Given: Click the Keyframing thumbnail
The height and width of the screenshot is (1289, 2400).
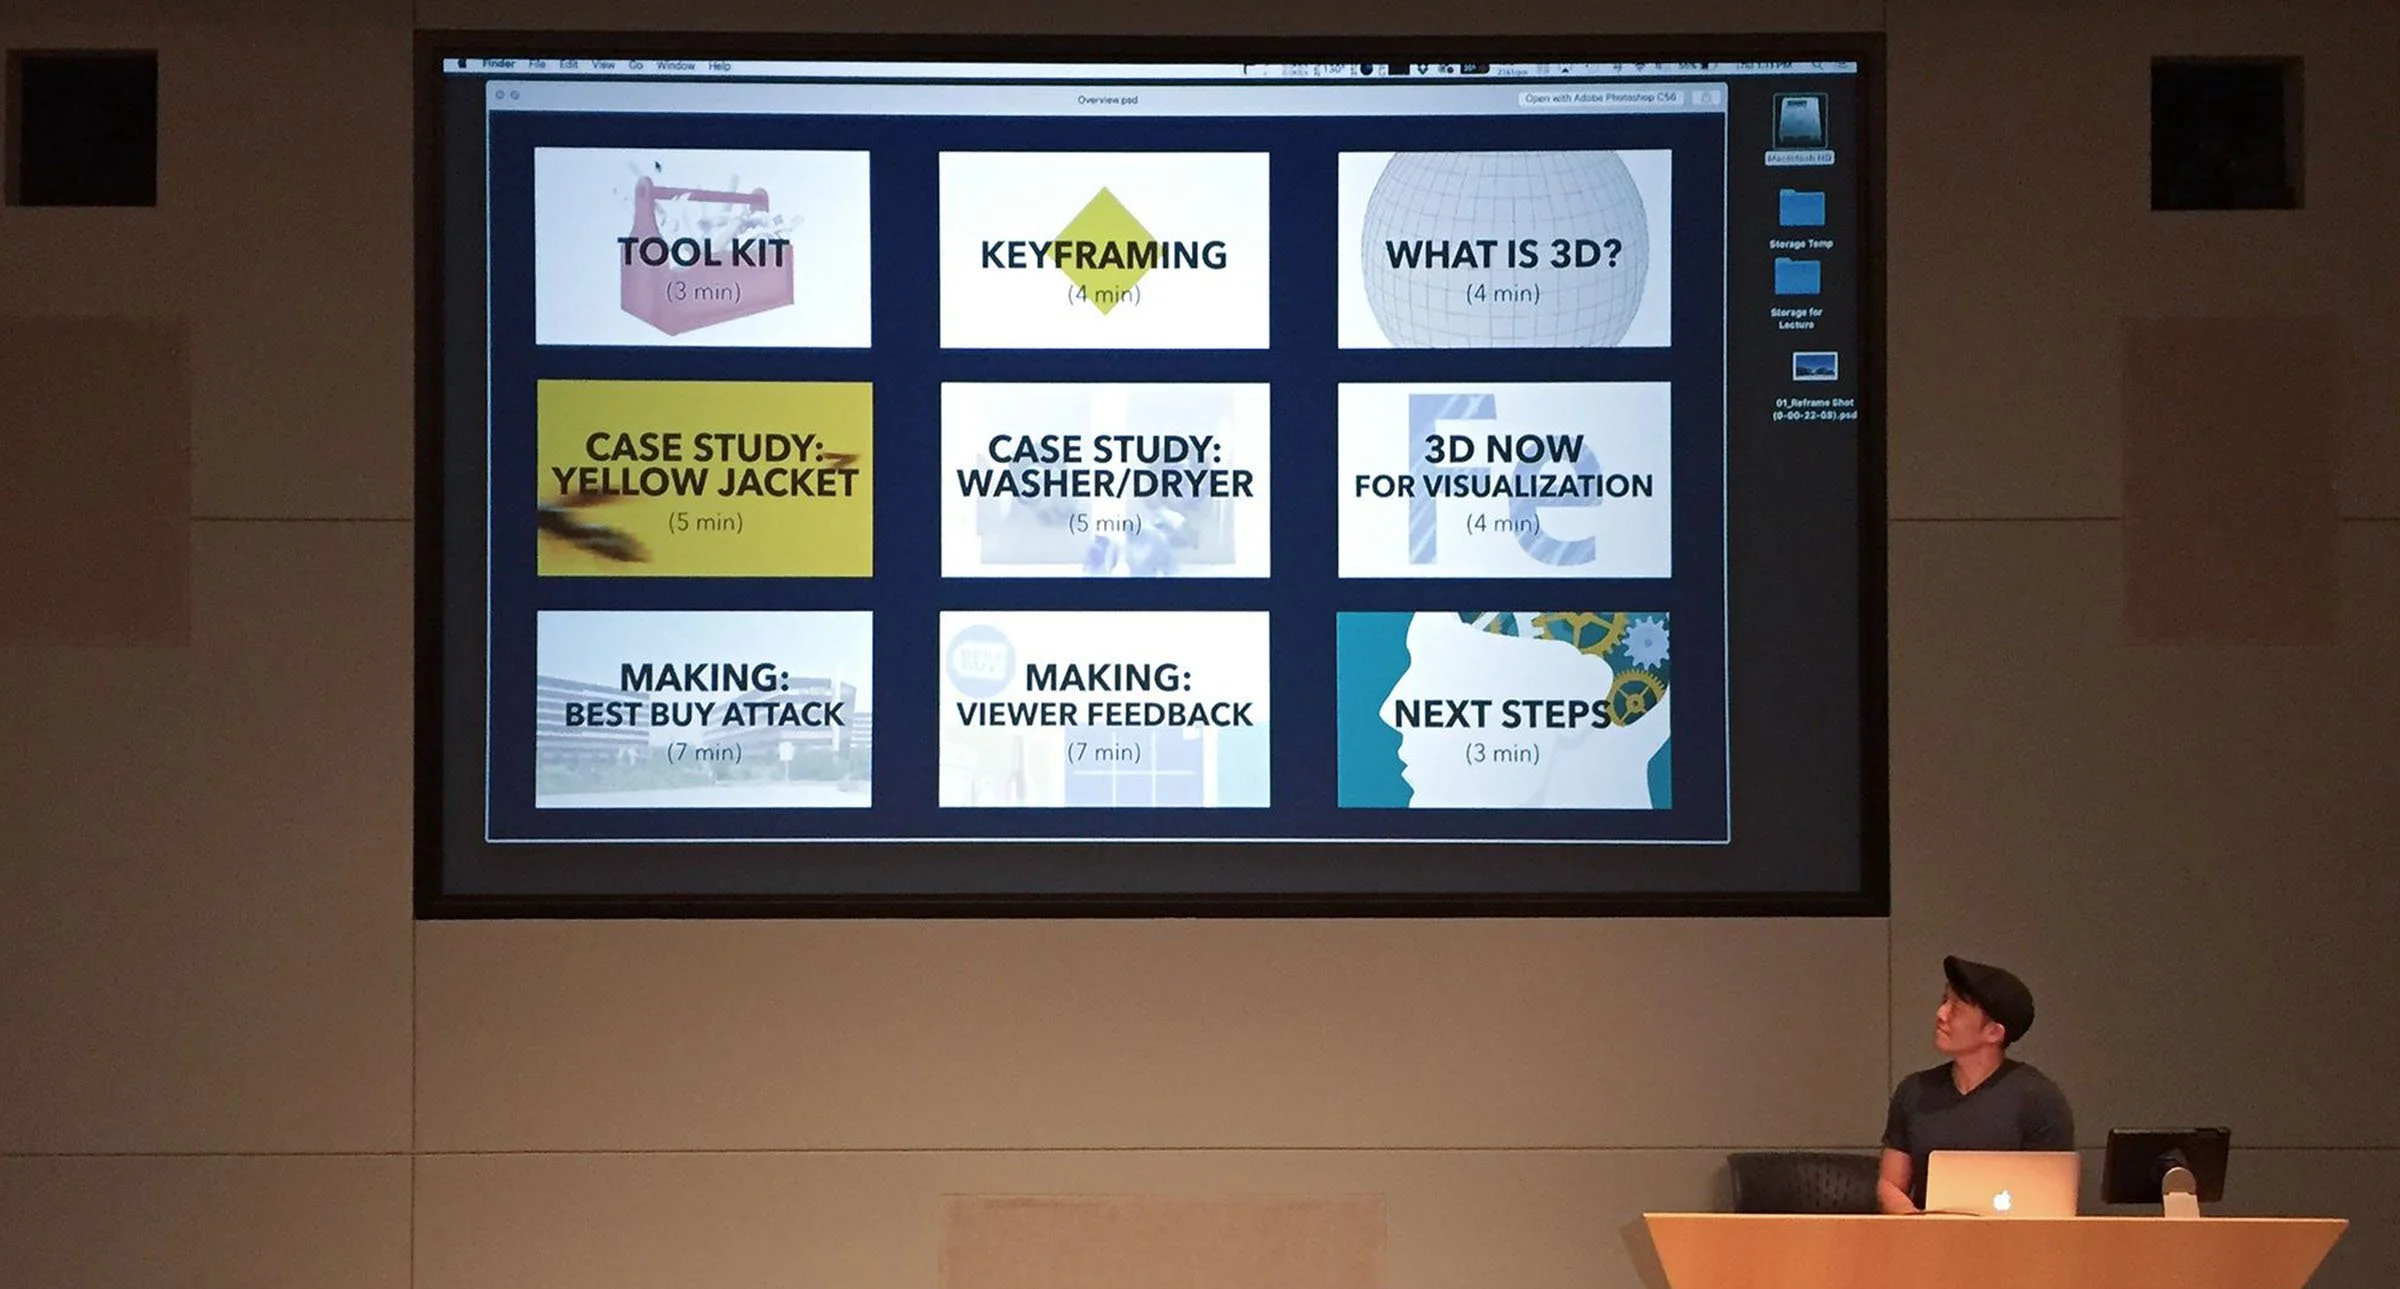Looking at the screenshot, I should tap(1104, 250).
